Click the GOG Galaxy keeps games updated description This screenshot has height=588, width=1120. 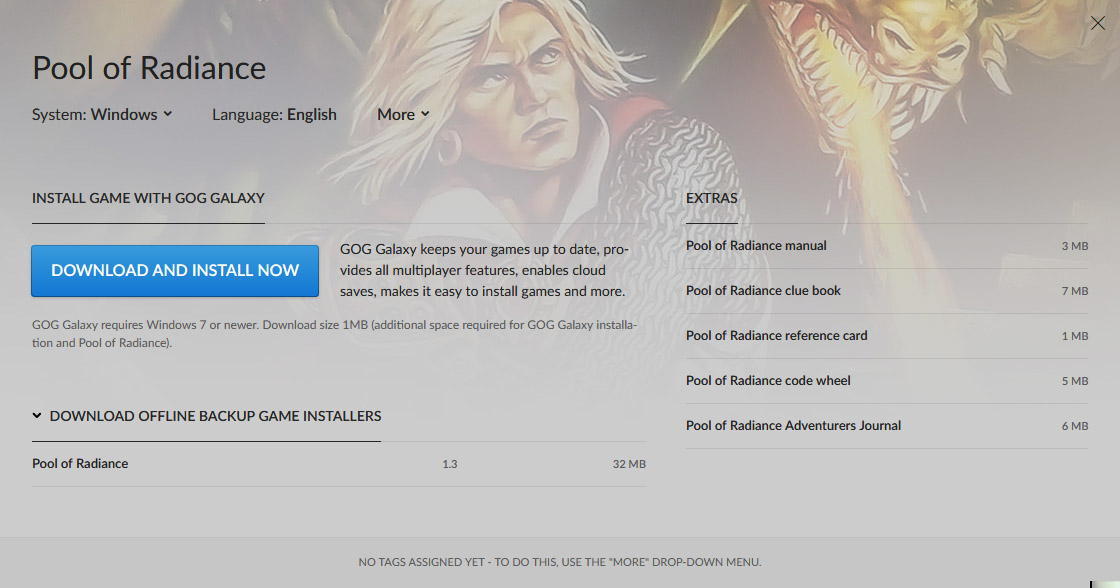coord(484,270)
